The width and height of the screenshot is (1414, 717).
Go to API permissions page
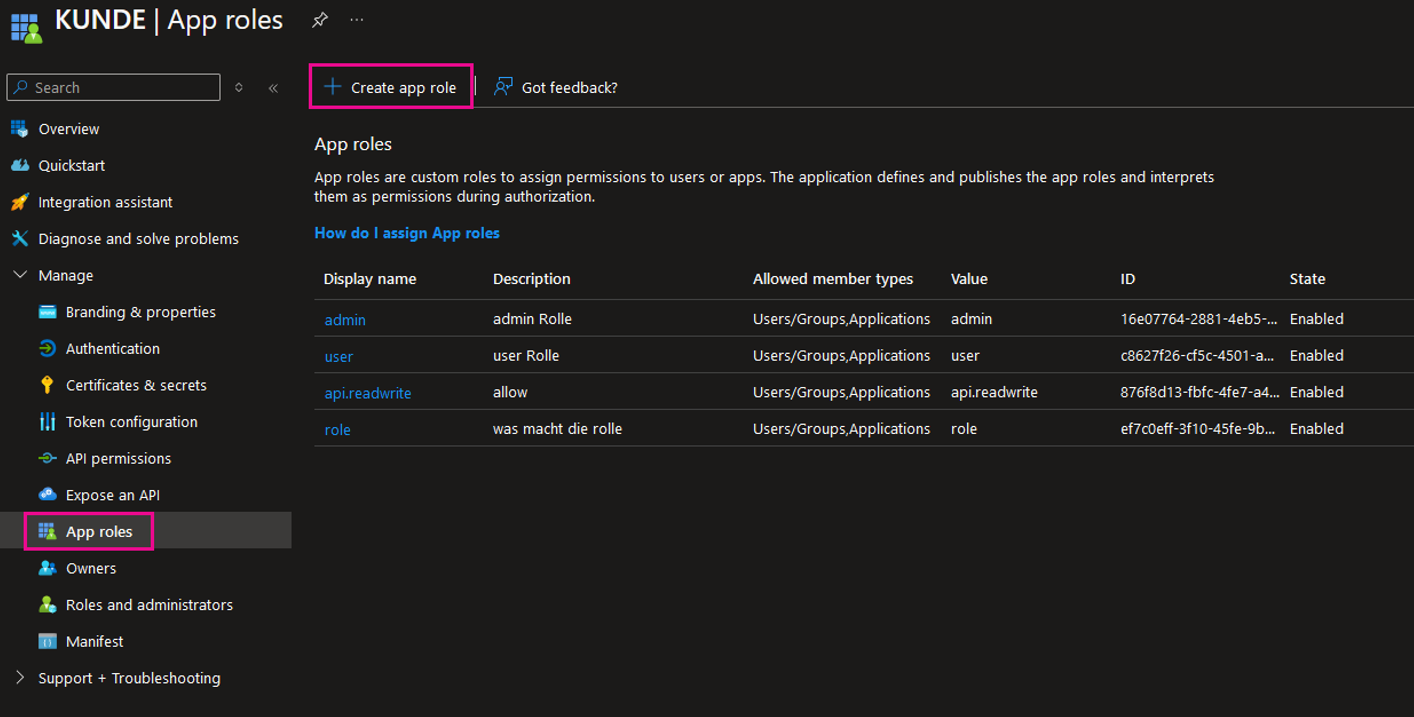[118, 459]
